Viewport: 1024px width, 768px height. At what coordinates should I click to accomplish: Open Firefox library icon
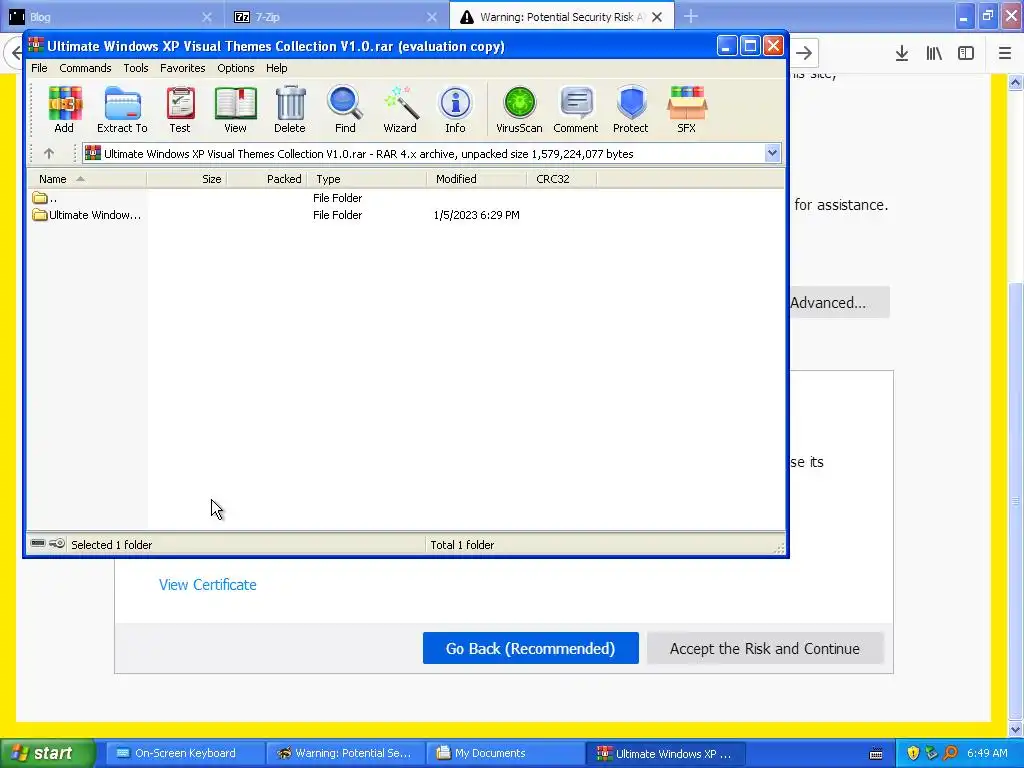934,54
